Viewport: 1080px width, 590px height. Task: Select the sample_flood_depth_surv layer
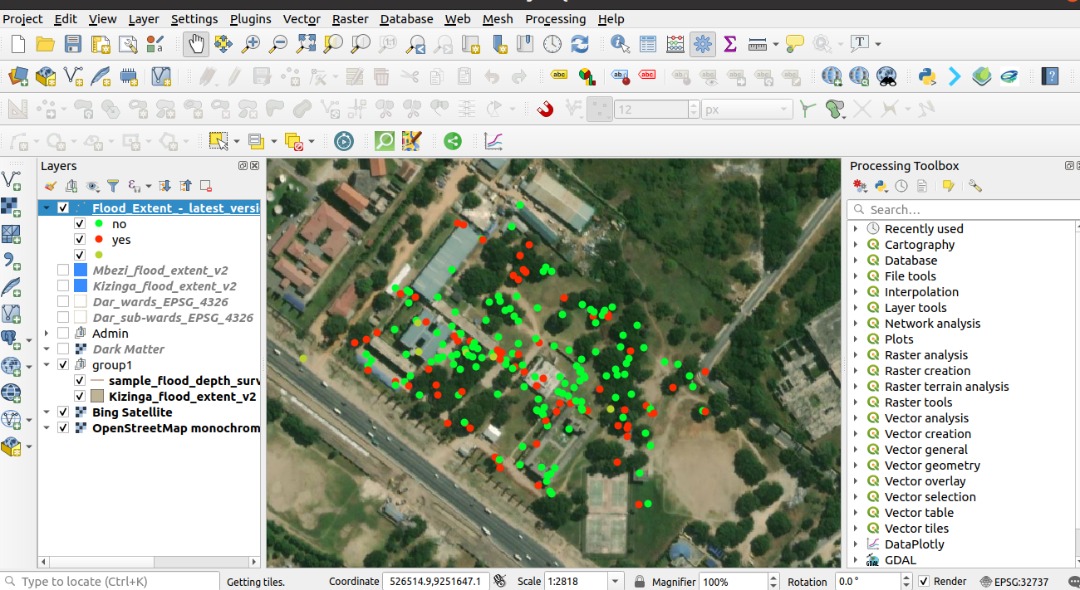pos(184,381)
